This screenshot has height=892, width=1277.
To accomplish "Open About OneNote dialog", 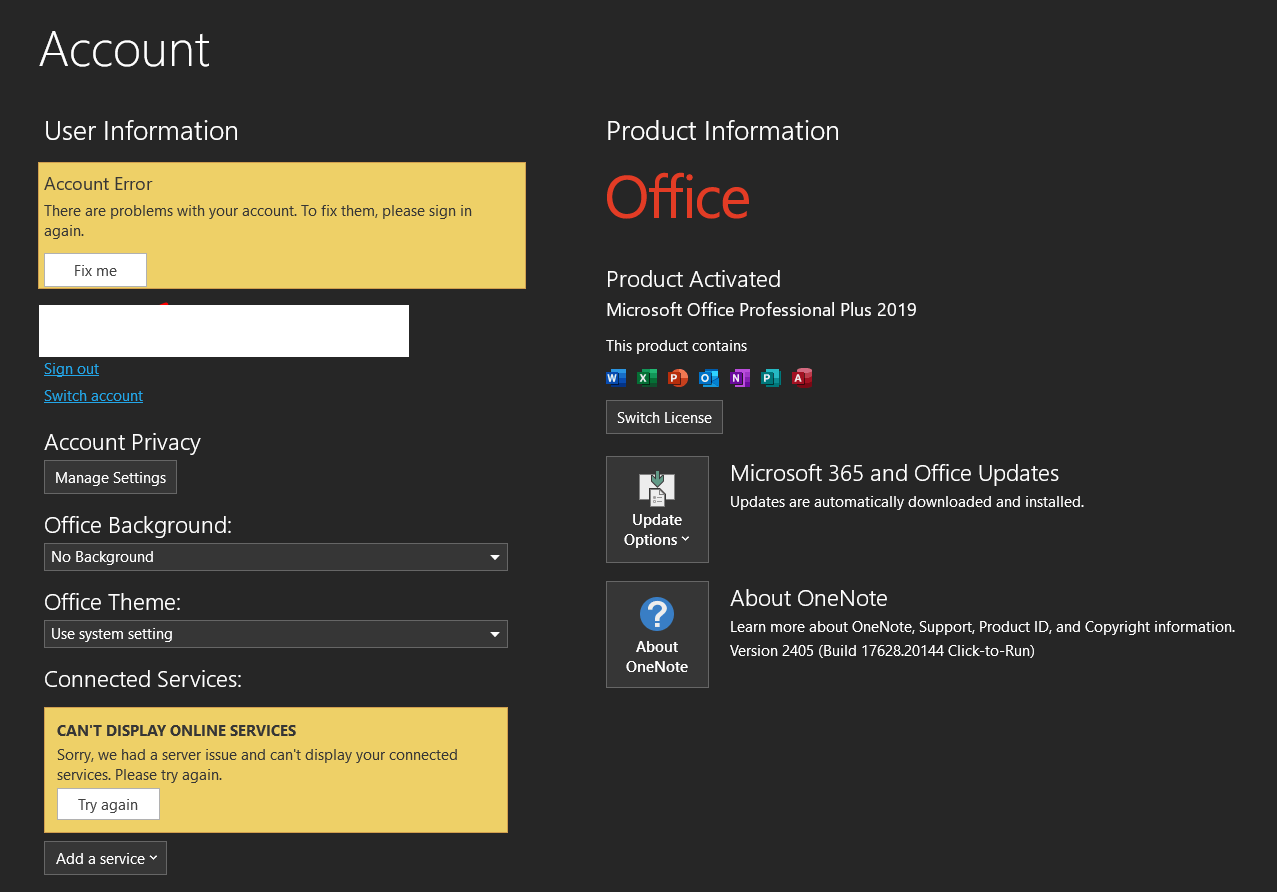I will click(657, 634).
